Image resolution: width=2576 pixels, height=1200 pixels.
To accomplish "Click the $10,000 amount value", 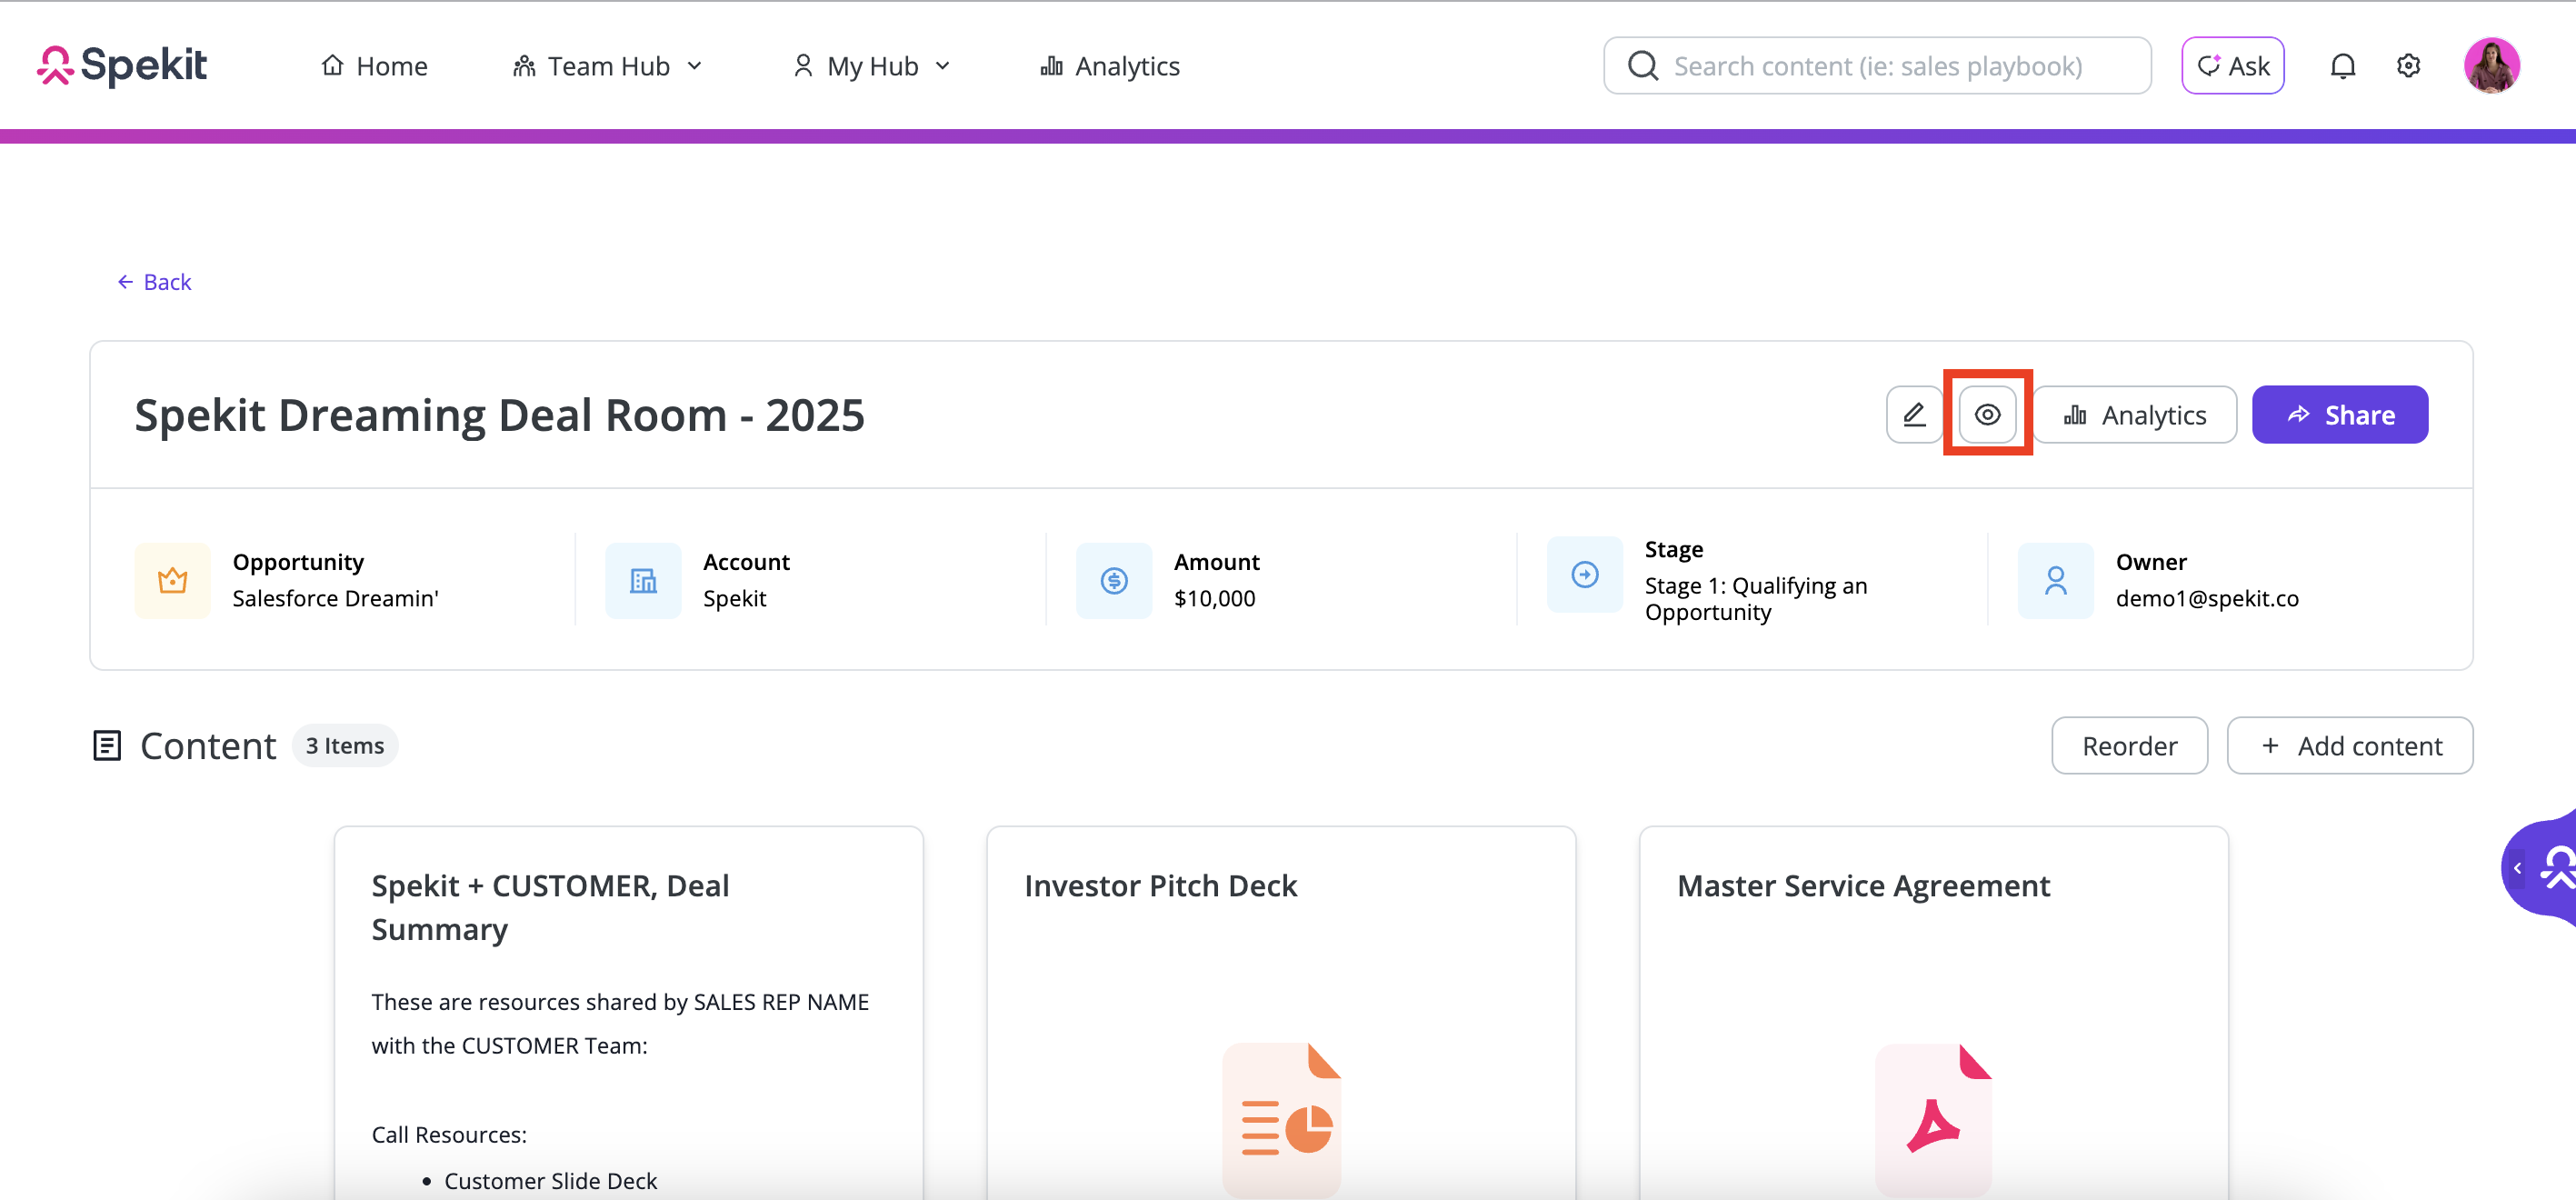I will click(1214, 598).
